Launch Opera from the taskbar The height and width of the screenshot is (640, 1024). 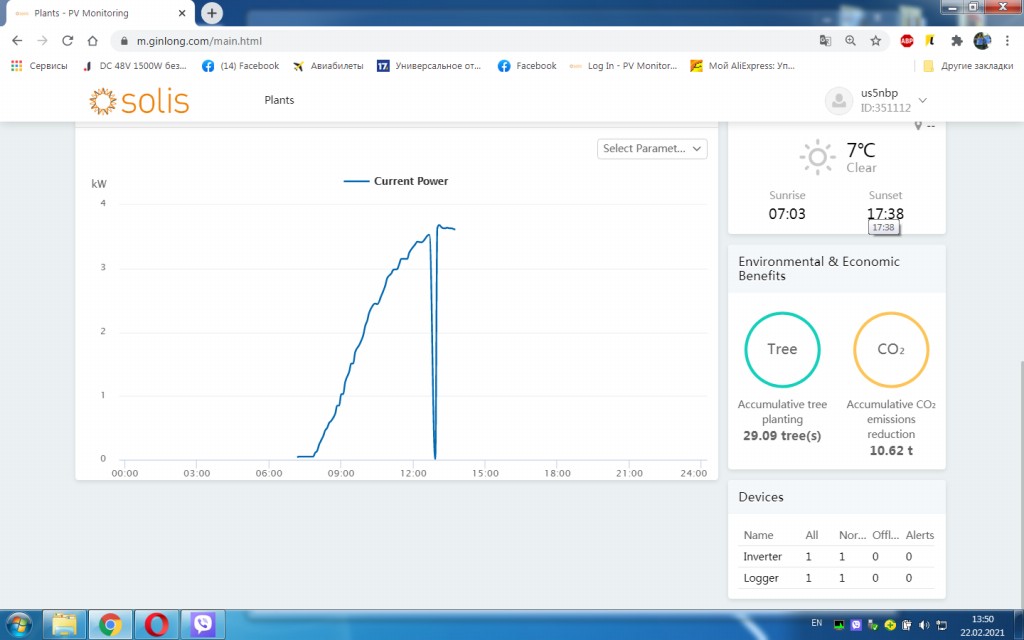click(x=156, y=625)
